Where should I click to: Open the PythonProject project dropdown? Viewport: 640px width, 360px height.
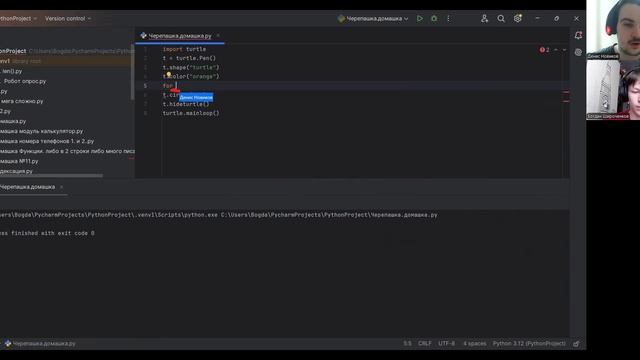click(18, 18)
